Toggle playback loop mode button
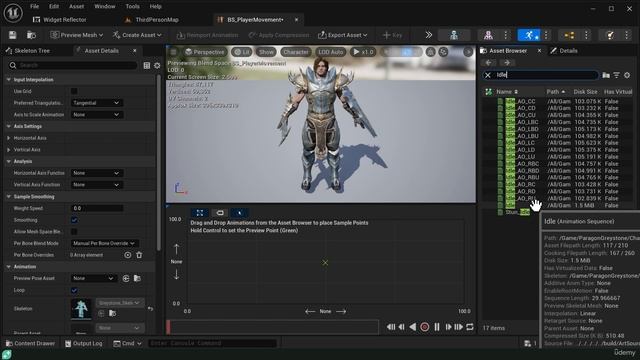 (470, 327)
